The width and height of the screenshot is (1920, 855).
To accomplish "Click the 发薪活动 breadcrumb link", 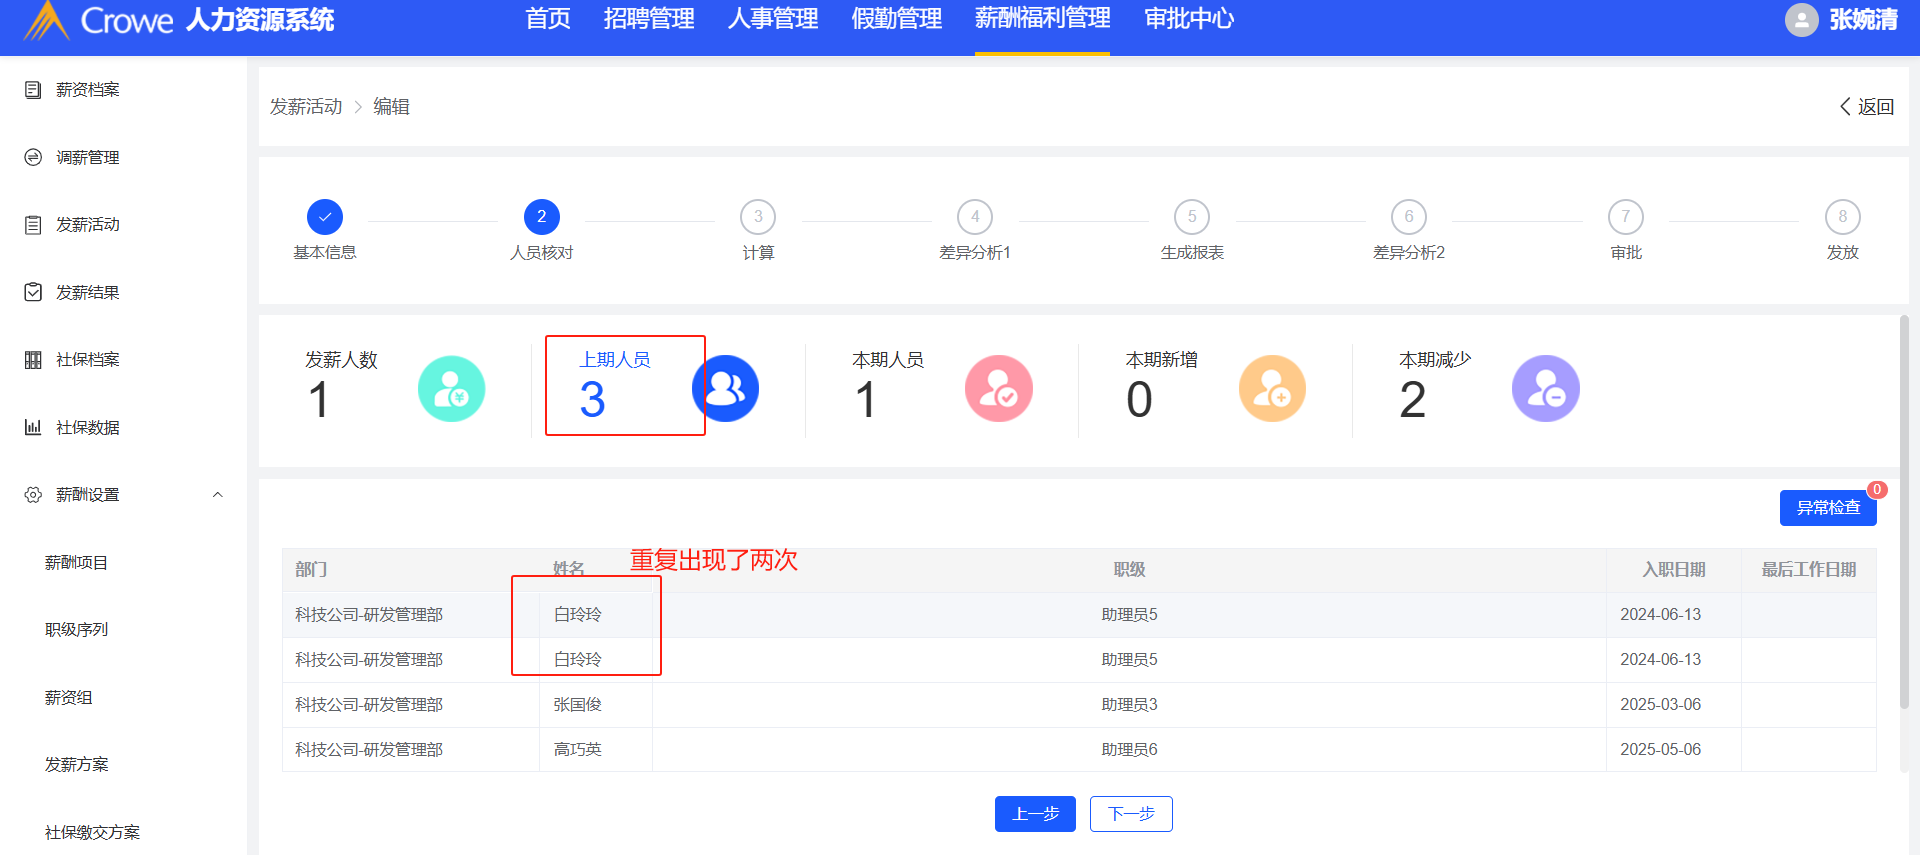I will pos(306,107).
